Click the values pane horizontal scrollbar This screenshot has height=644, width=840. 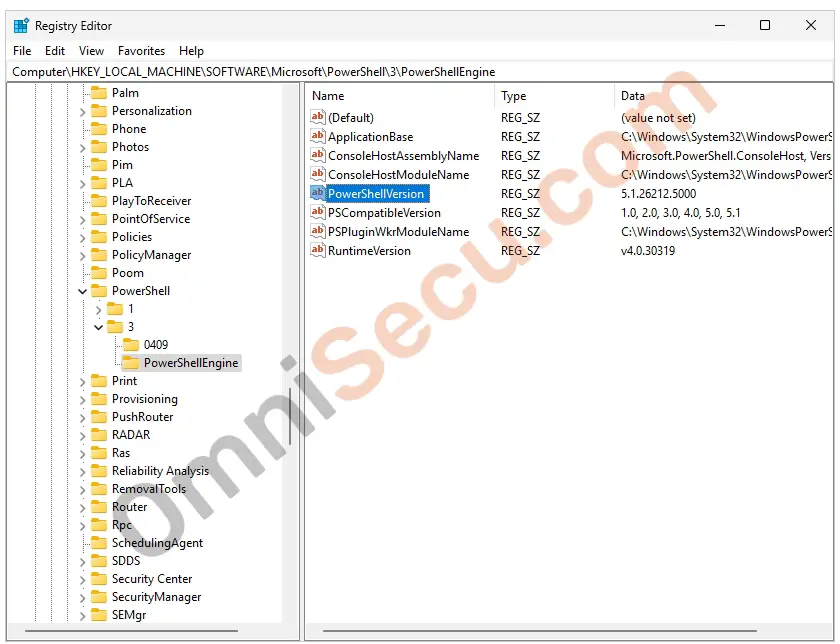(x=539, y=631)
